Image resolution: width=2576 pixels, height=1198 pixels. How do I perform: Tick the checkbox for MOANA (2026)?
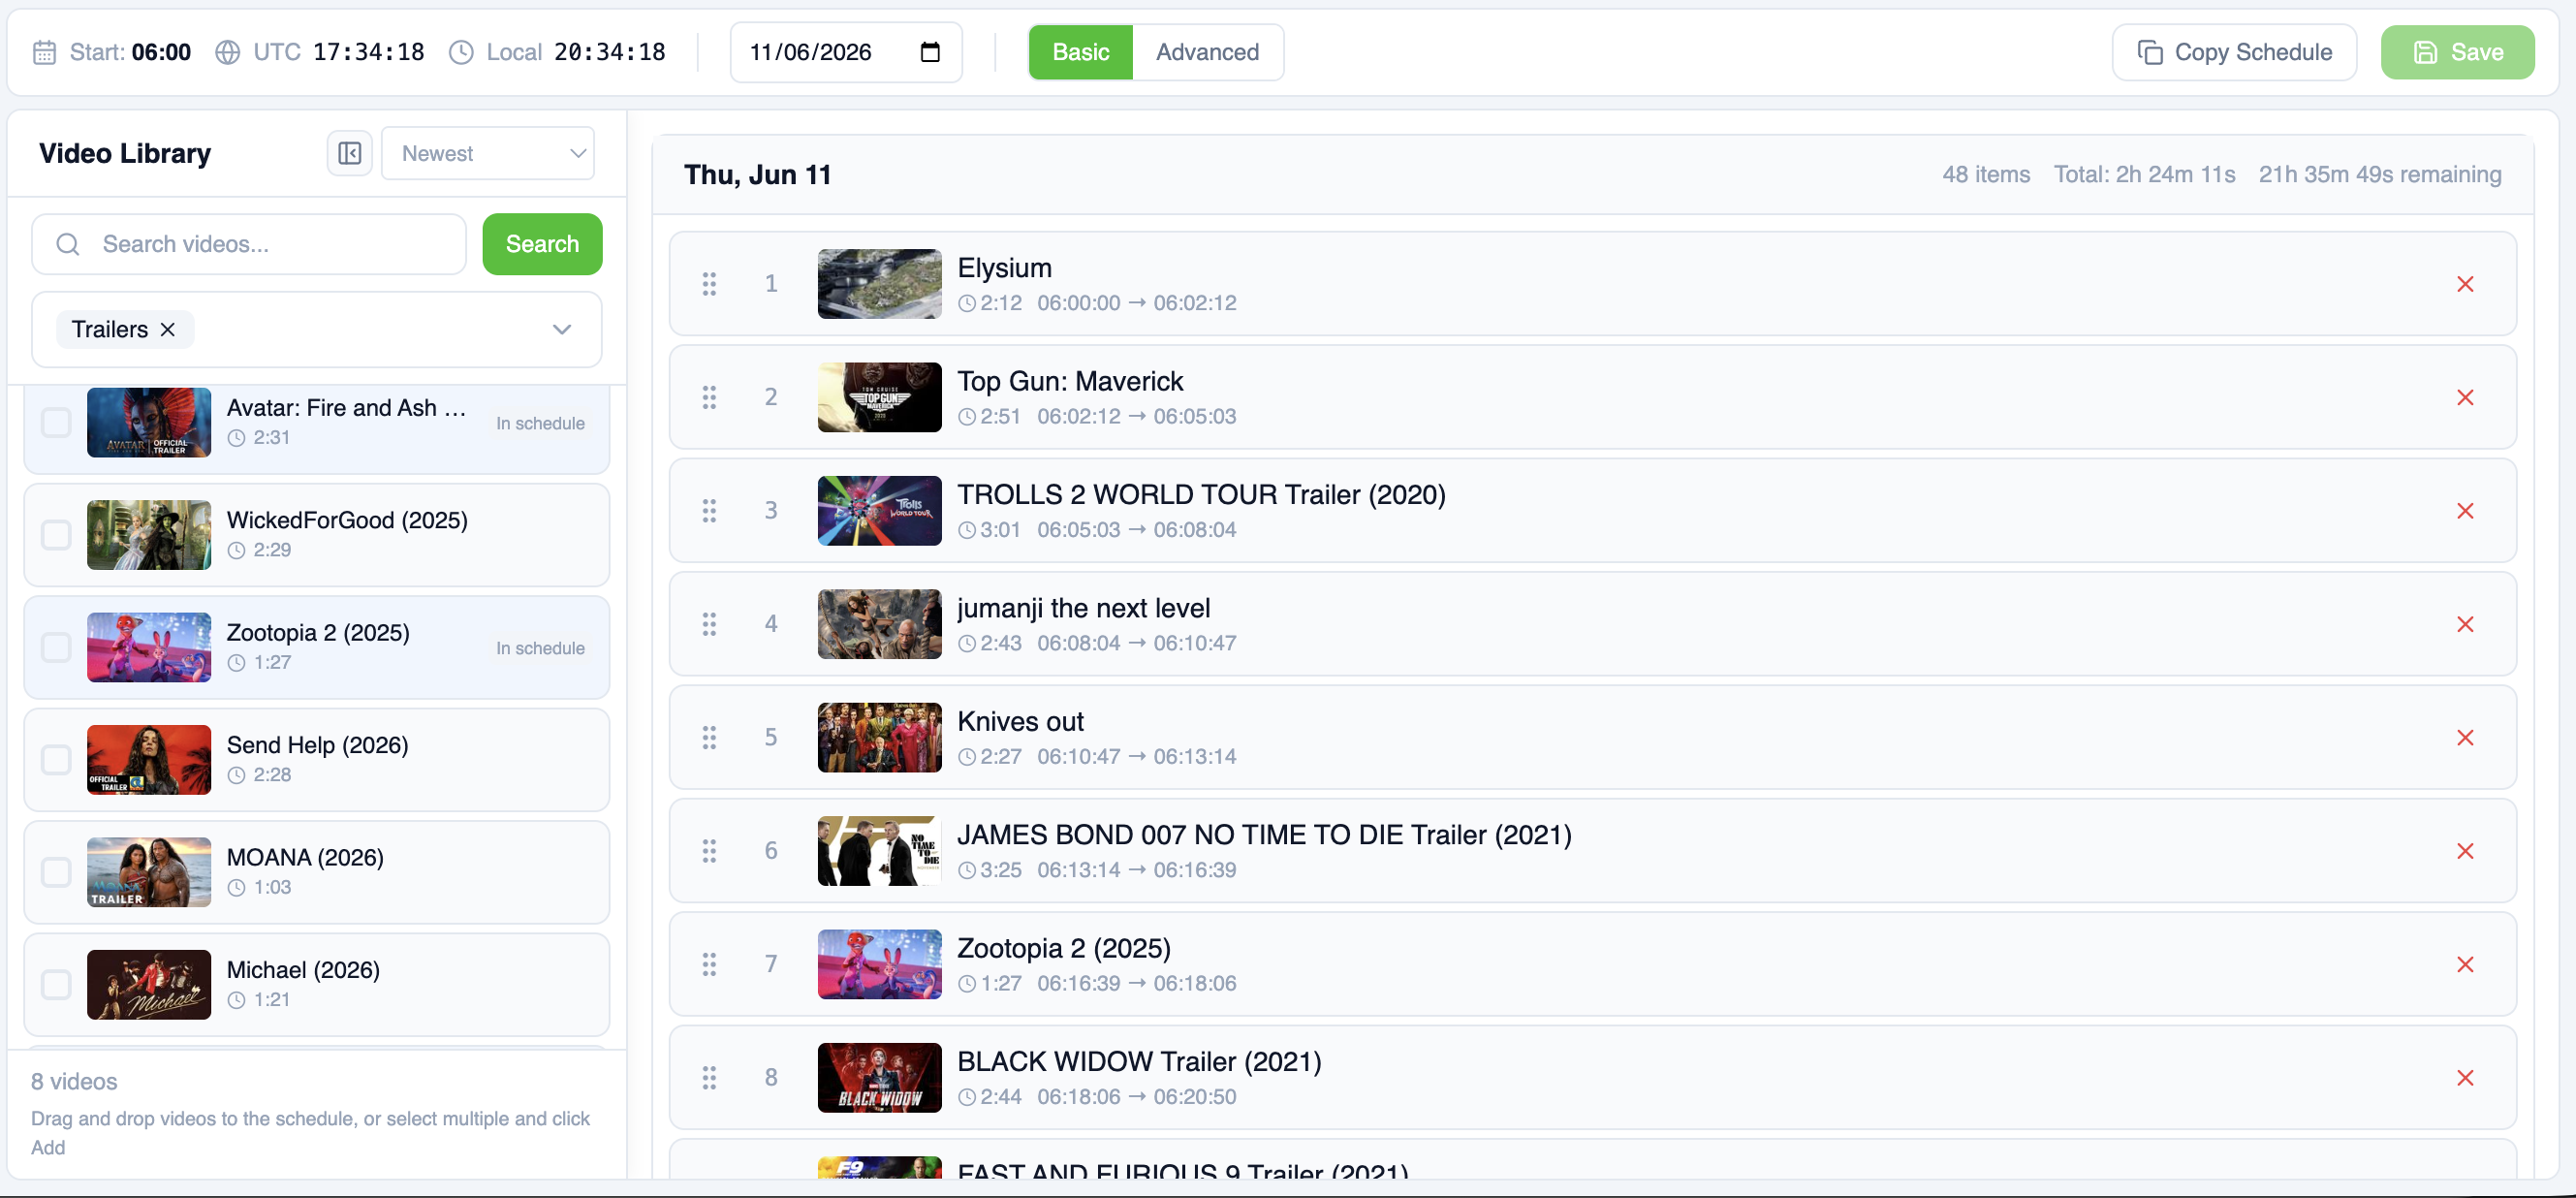tap(56, 872)
